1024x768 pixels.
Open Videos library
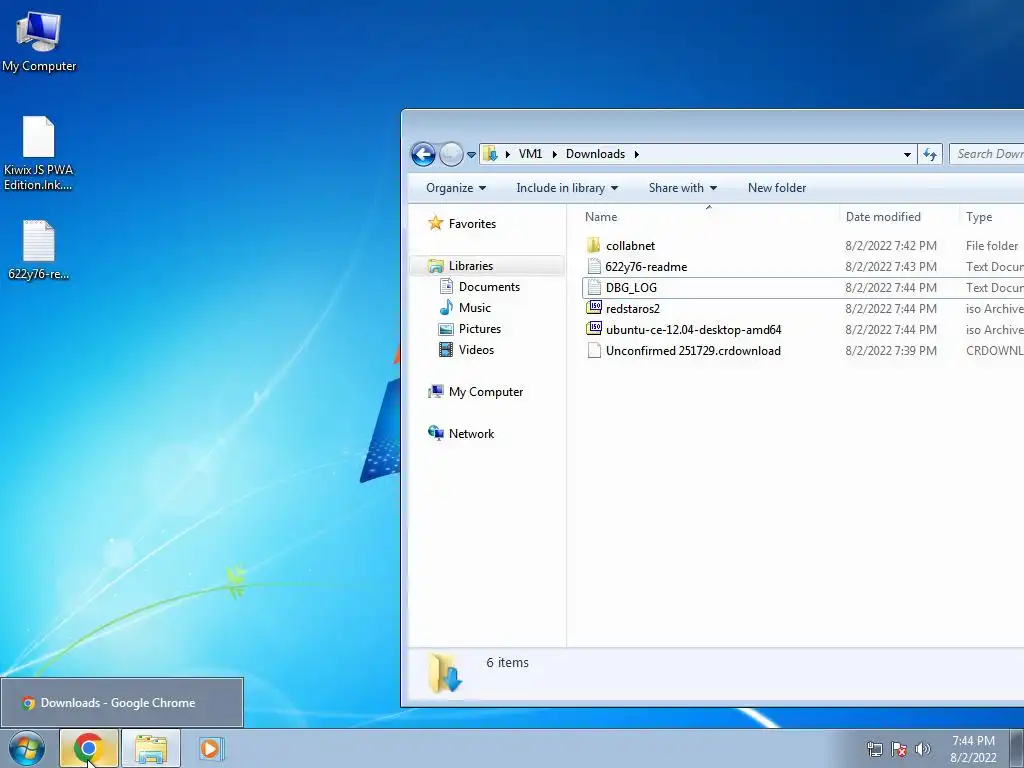[476, 350]
